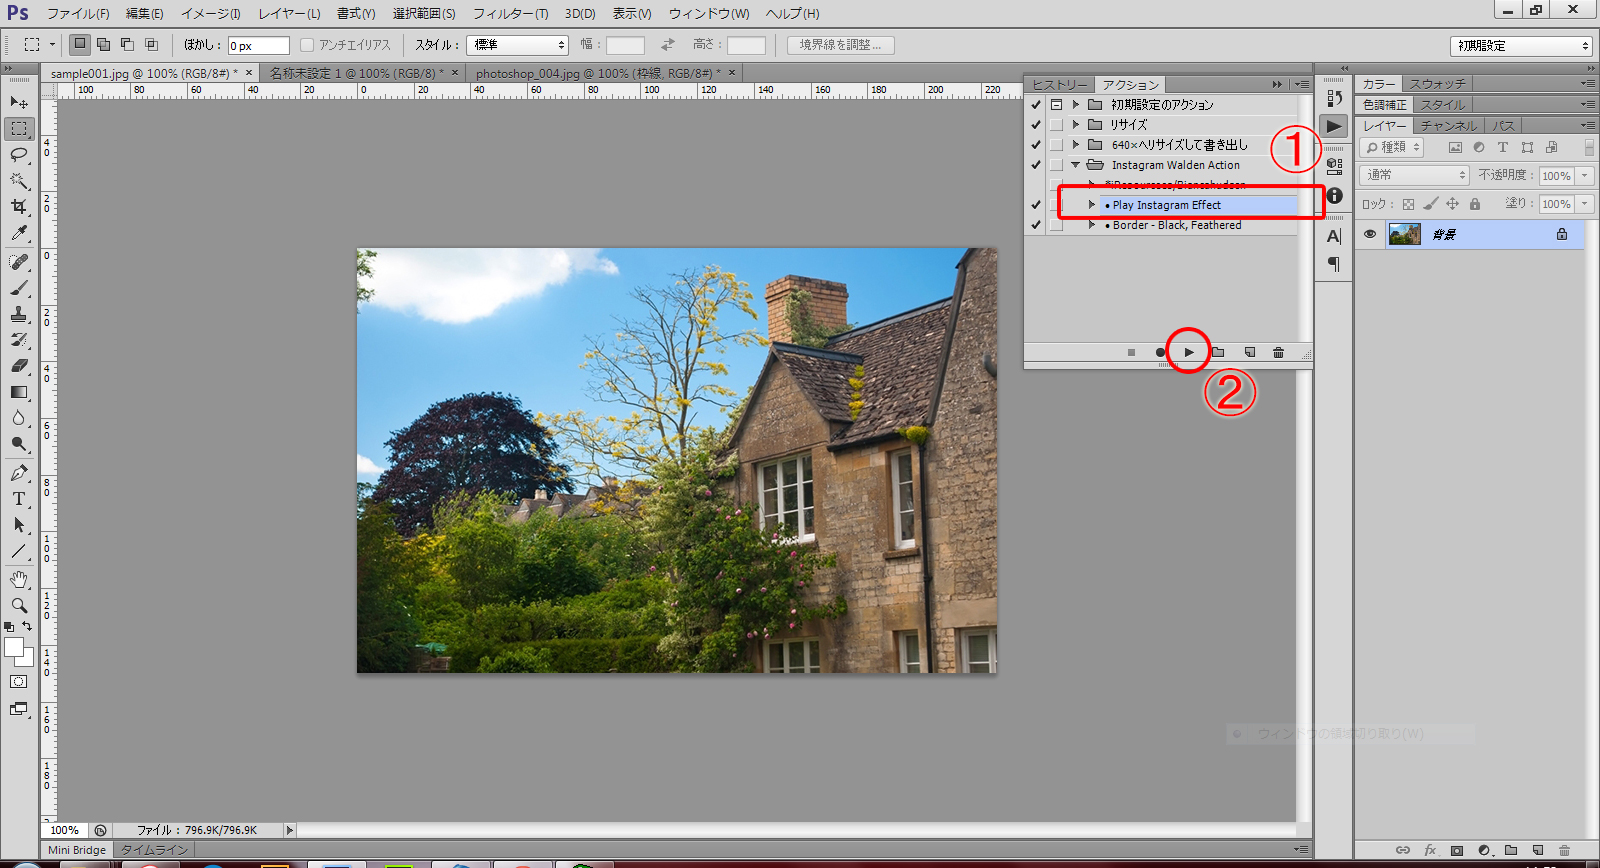1600x868 pixels.
Task: Enable the アンチエイリアス checkbox
Action: point(307,45)
